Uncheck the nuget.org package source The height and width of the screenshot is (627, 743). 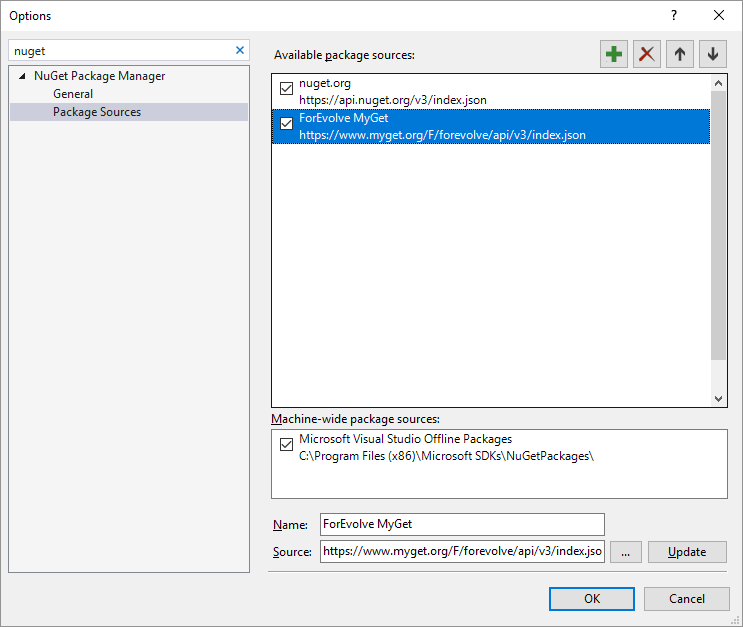coord(286,89)
